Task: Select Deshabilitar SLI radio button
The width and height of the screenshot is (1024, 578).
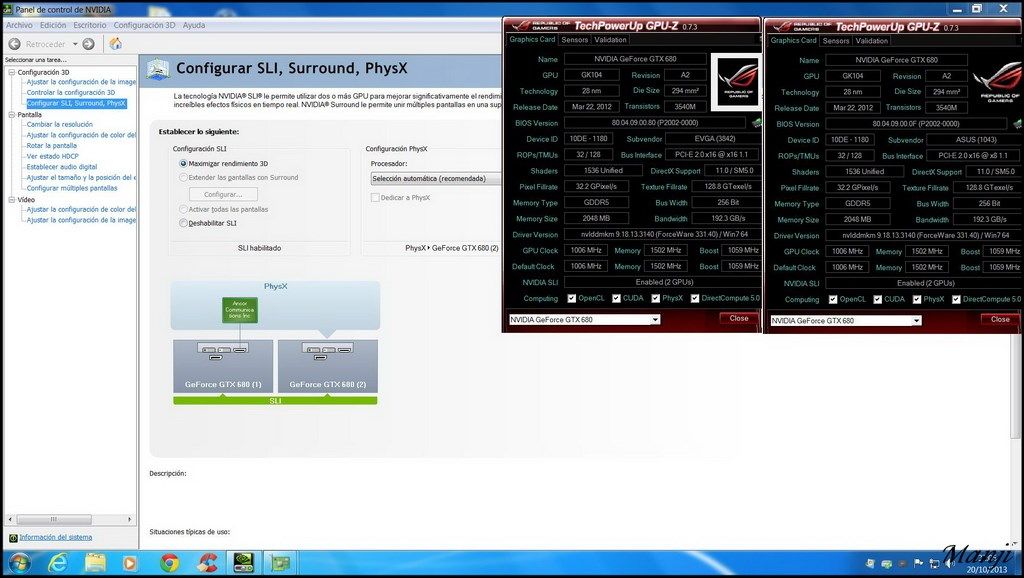Action: [x=183, y=223]
